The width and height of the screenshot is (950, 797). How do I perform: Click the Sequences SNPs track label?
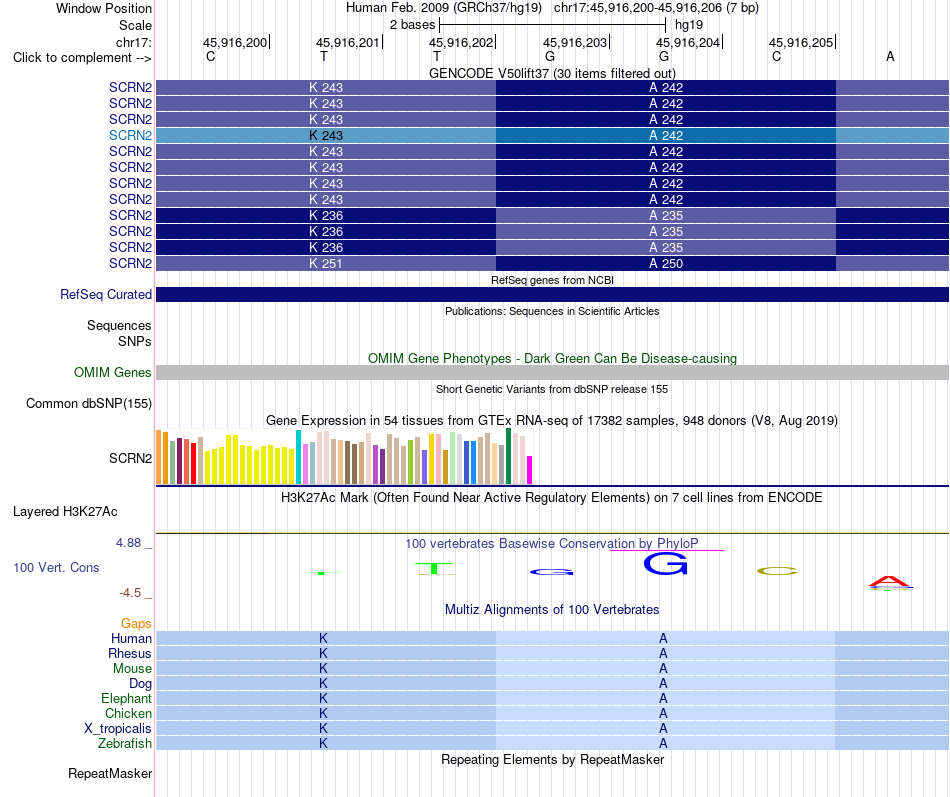pos(119,333)
